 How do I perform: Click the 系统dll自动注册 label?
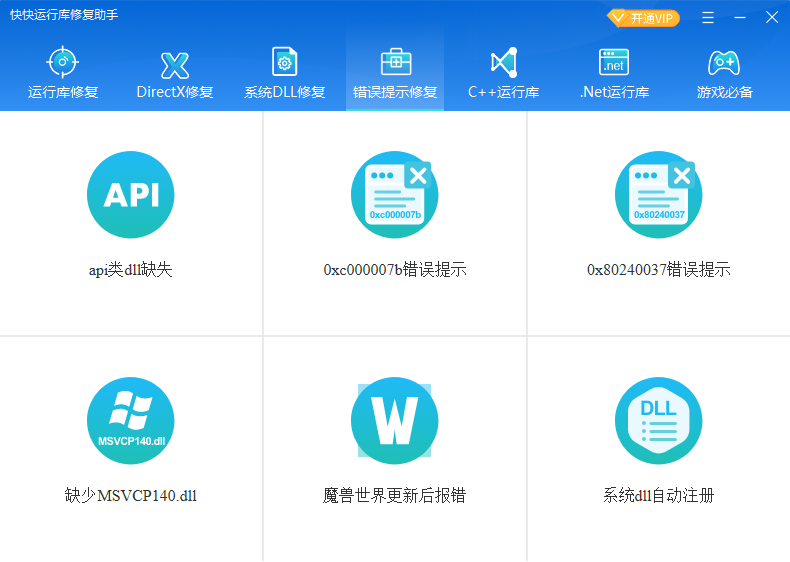658,496
